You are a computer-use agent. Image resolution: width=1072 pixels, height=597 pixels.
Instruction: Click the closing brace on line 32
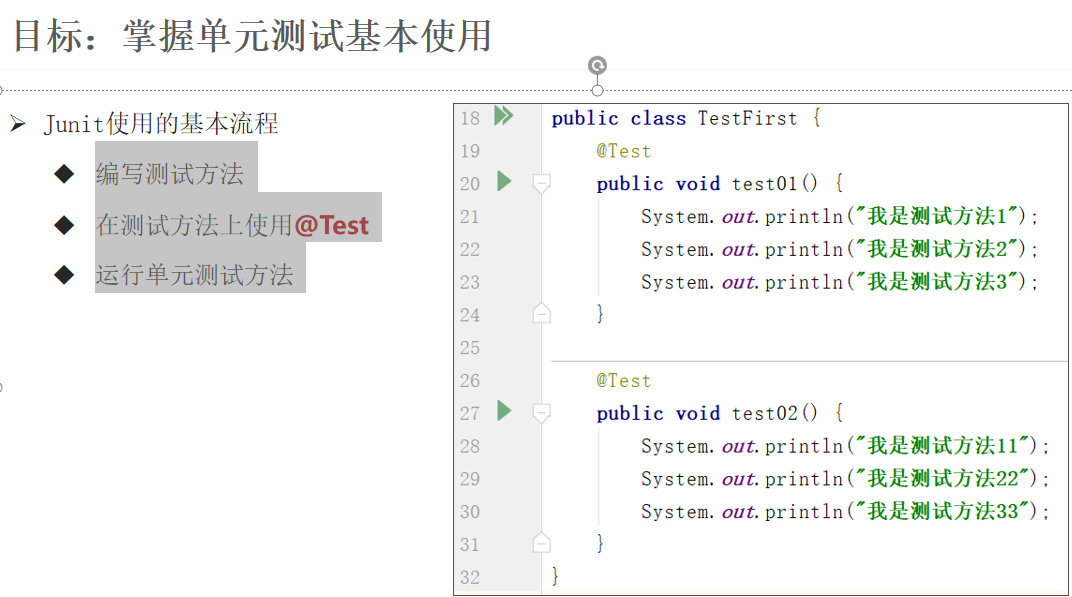[555, 576]
